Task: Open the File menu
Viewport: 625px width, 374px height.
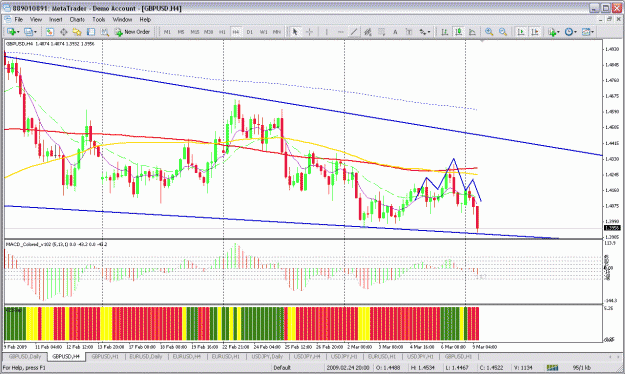Action: coord(18,19)
